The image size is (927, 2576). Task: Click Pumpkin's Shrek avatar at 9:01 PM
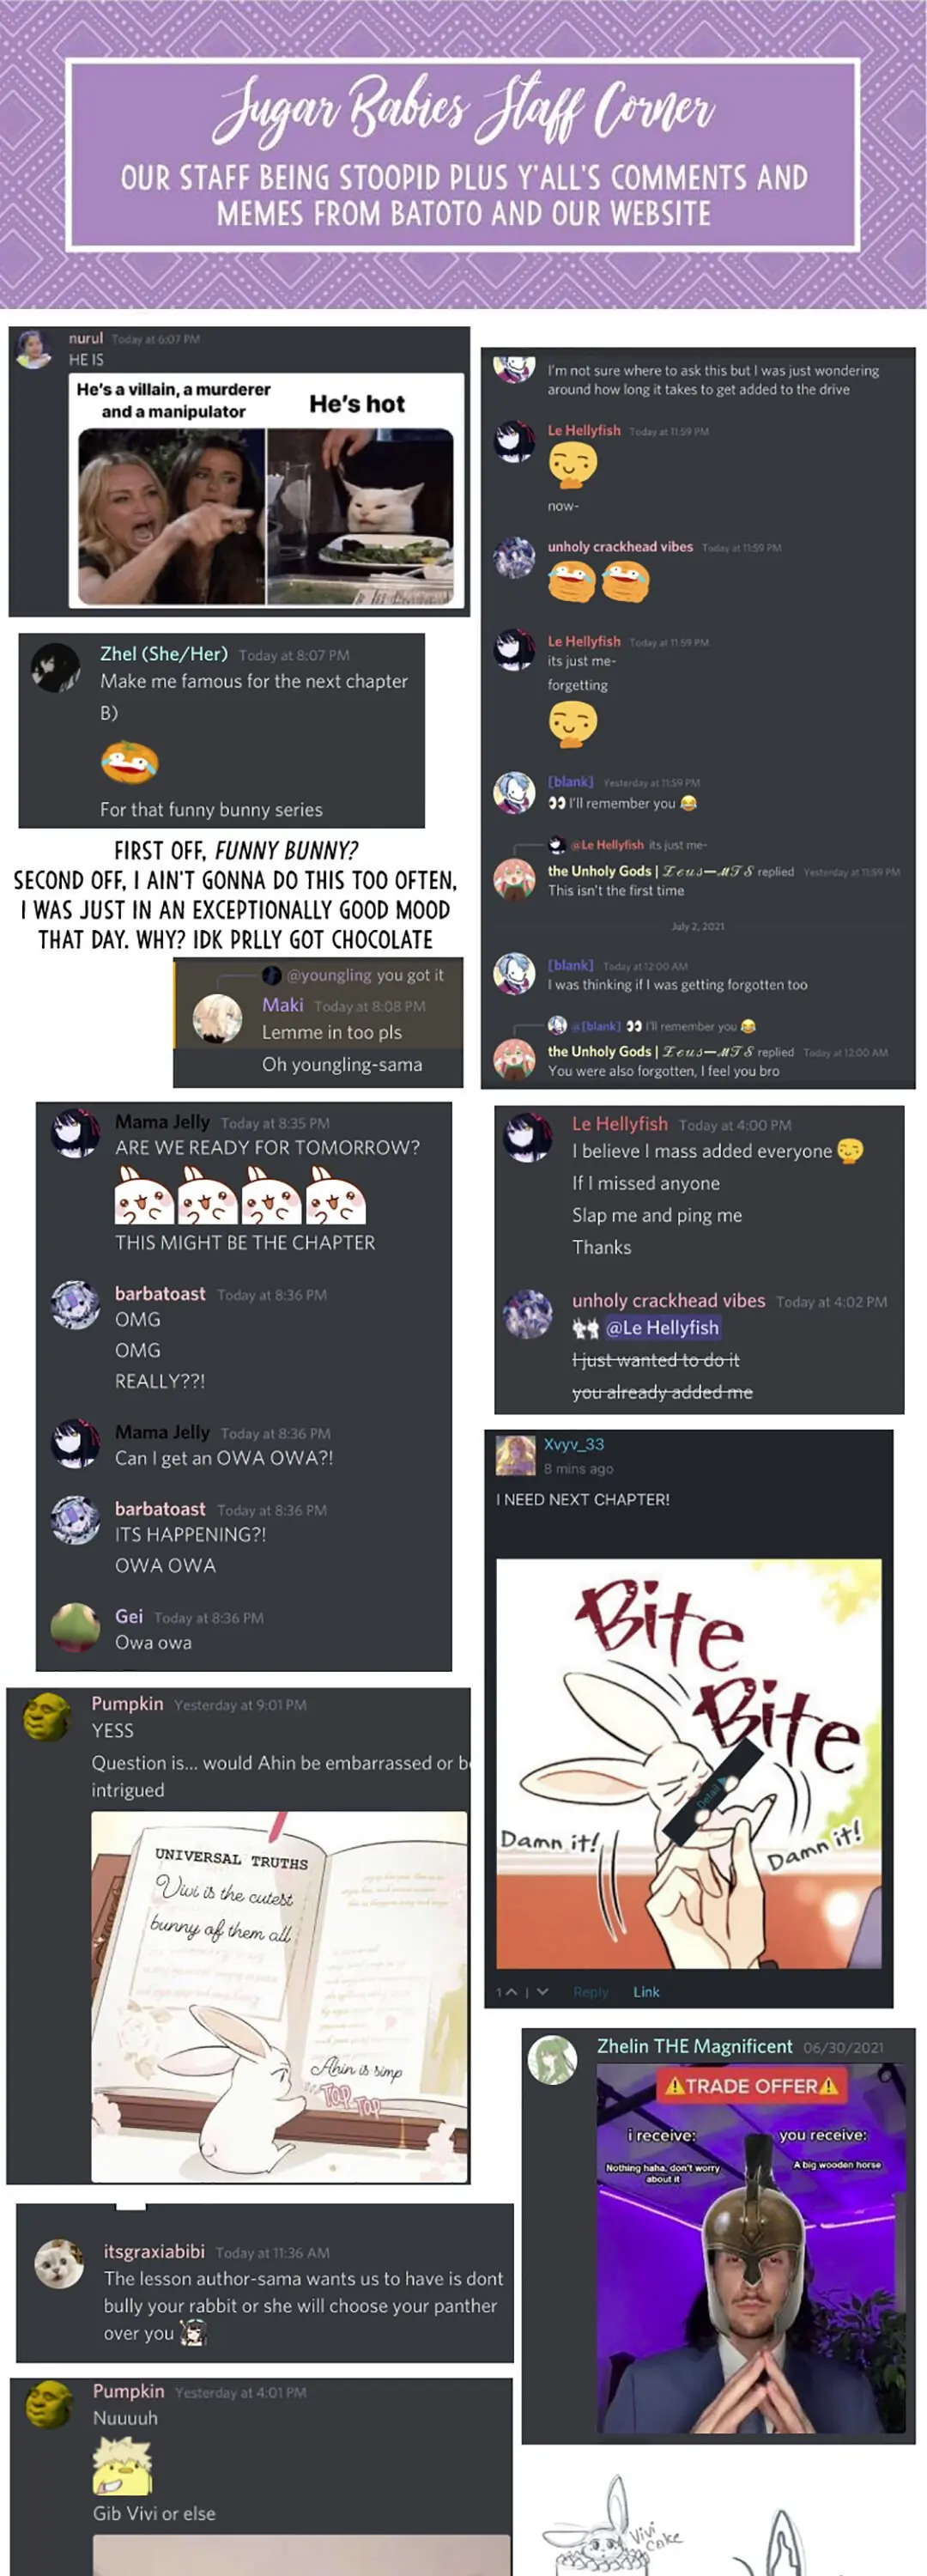[46, 1717]
